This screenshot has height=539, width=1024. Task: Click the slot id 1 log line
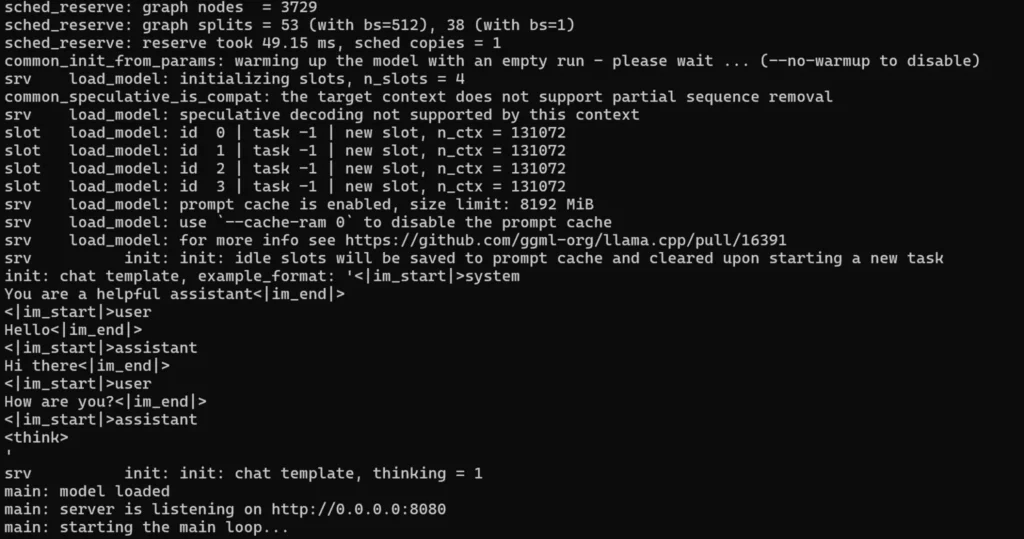click(x=285, y=150)
